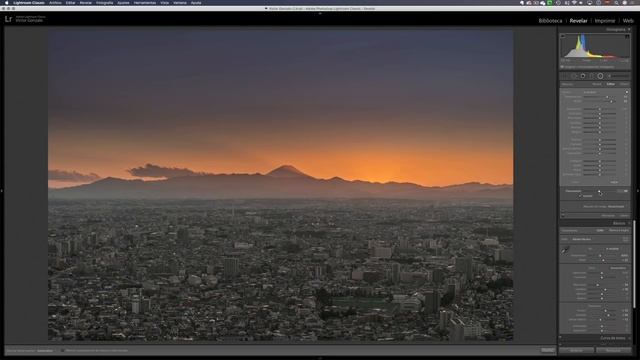This screenshot has height=360, width=640.
Task: Open the Archivo menu
Action: pyautogui.click(x=55, y=2)
